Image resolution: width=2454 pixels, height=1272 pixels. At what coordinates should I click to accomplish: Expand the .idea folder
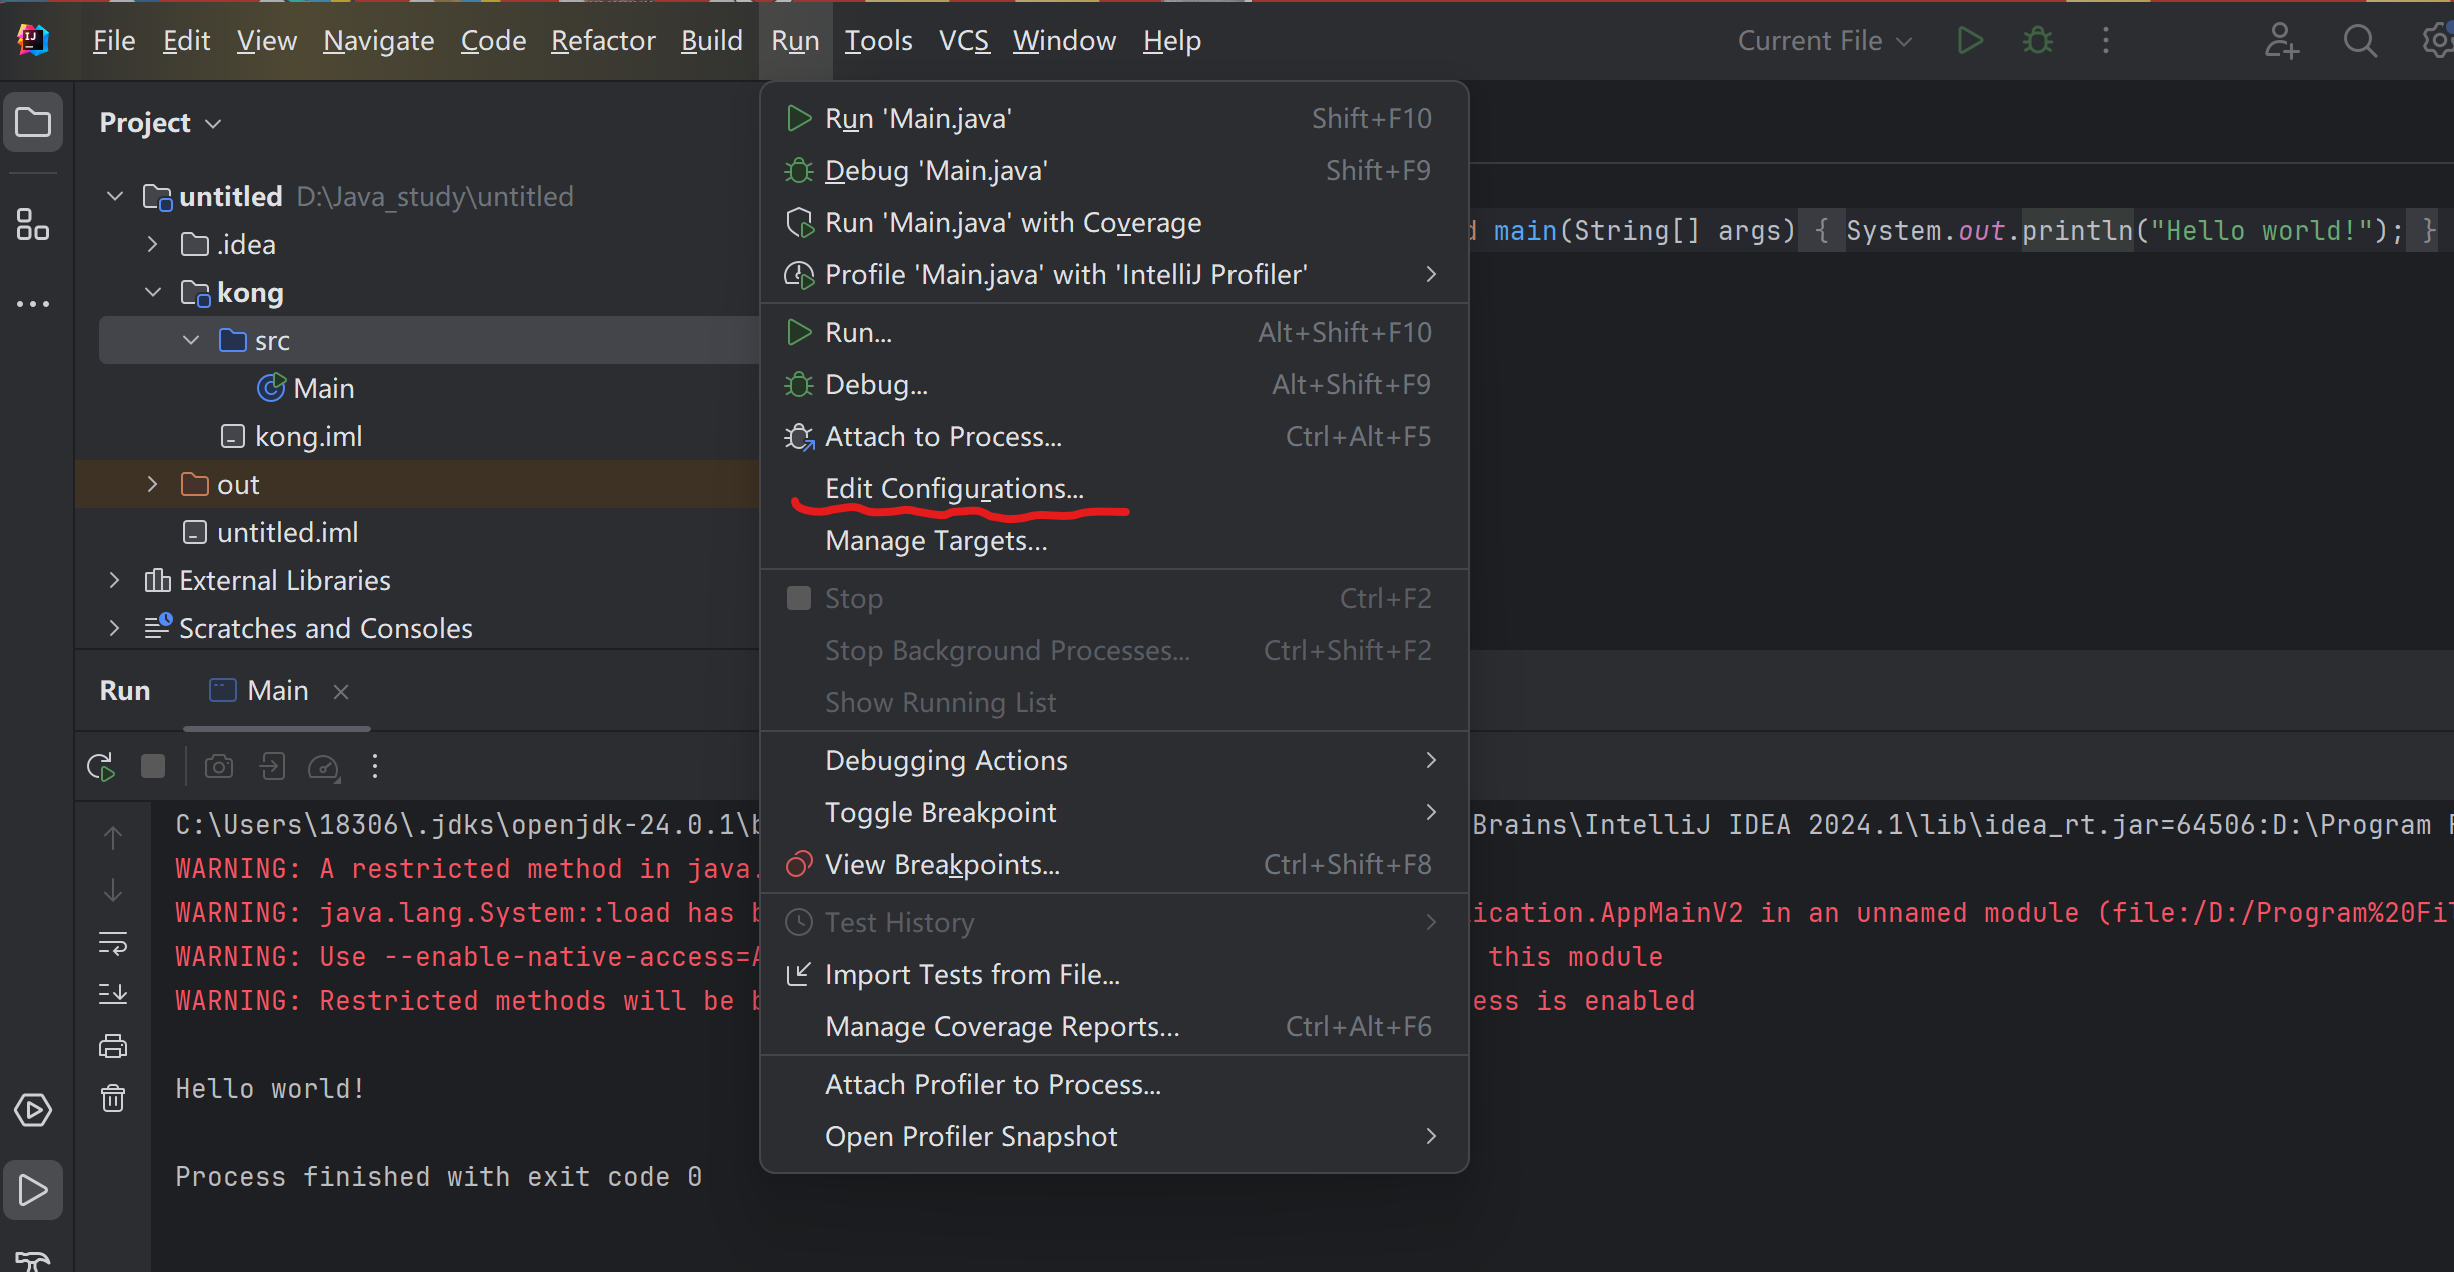click(152, 245)
